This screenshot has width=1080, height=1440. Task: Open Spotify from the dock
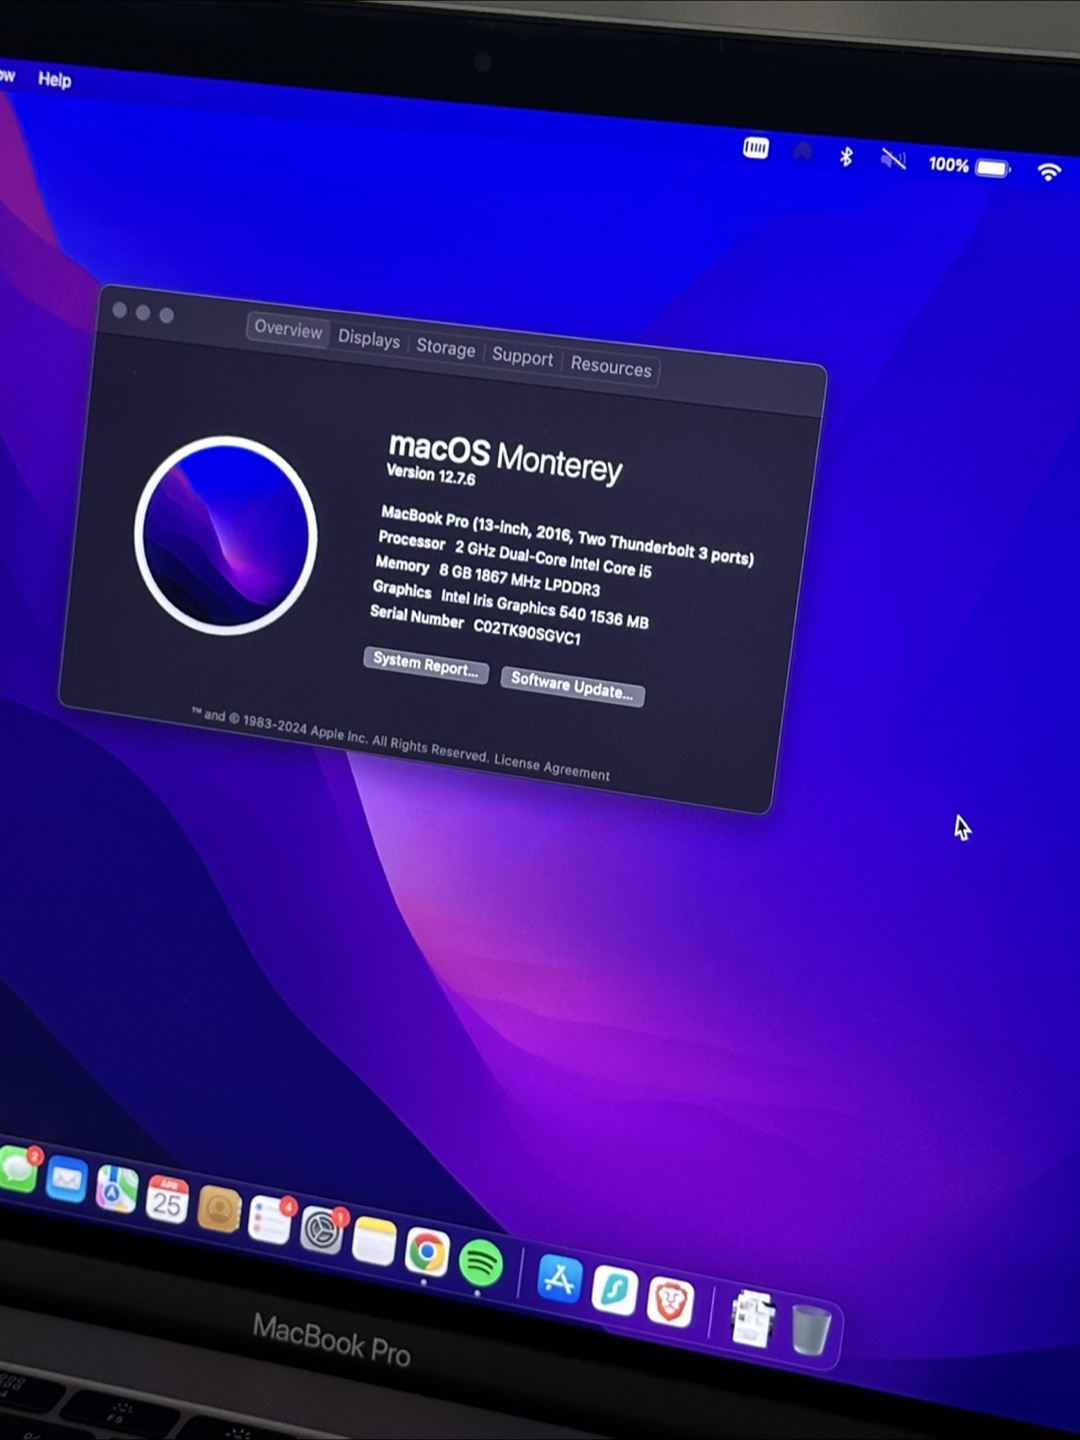(x=481, y=1263)
